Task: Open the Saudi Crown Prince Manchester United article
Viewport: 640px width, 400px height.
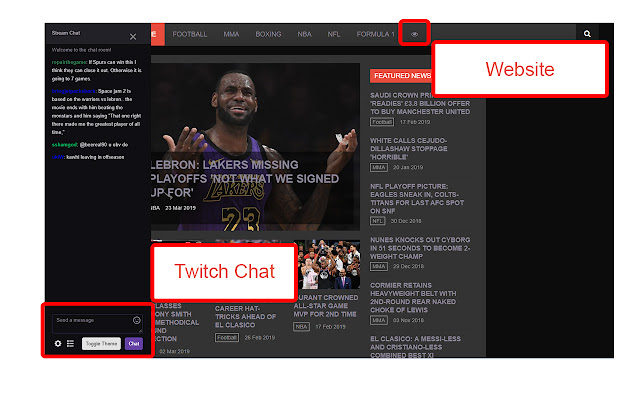Action: point(420,104)
